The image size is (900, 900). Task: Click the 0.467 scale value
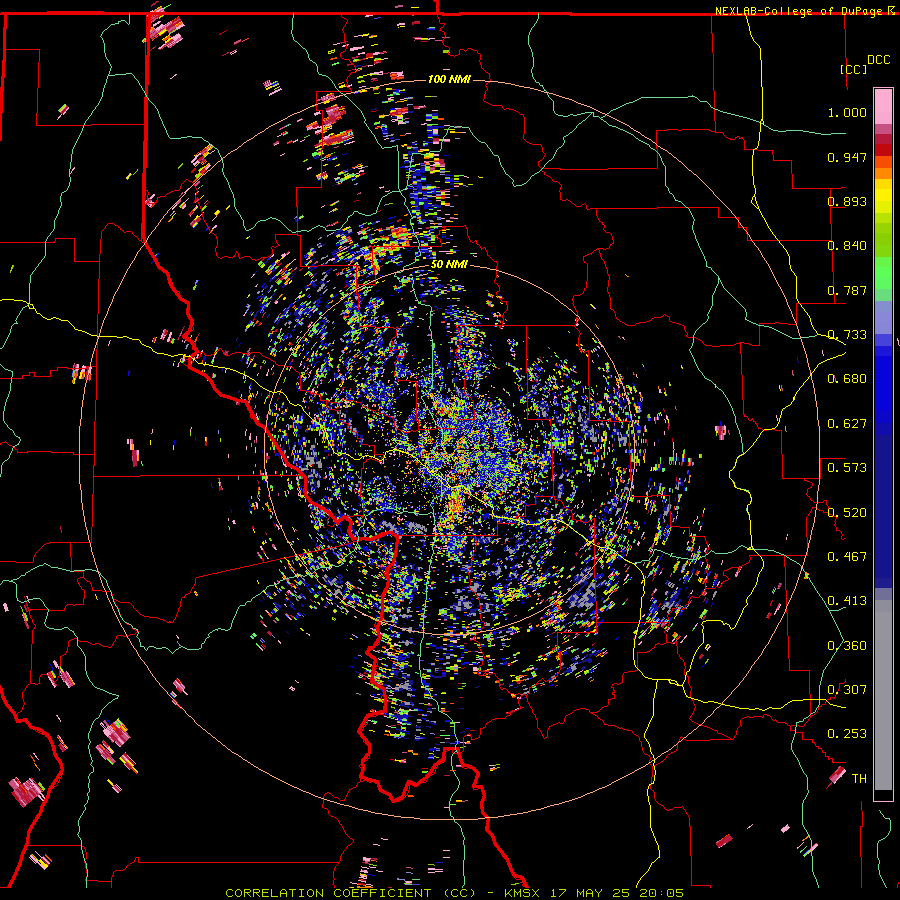[x=847, y=557]
